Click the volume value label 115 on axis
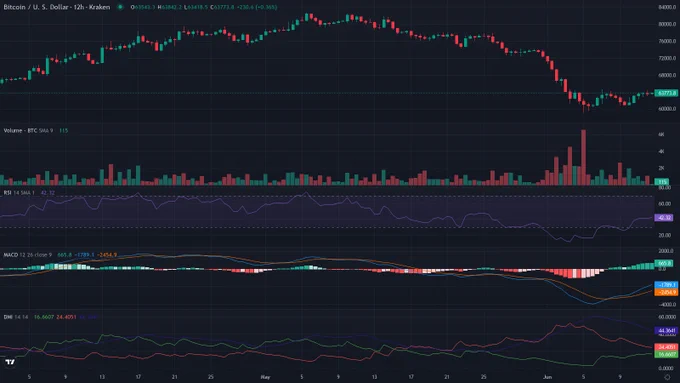 (662, 182)
